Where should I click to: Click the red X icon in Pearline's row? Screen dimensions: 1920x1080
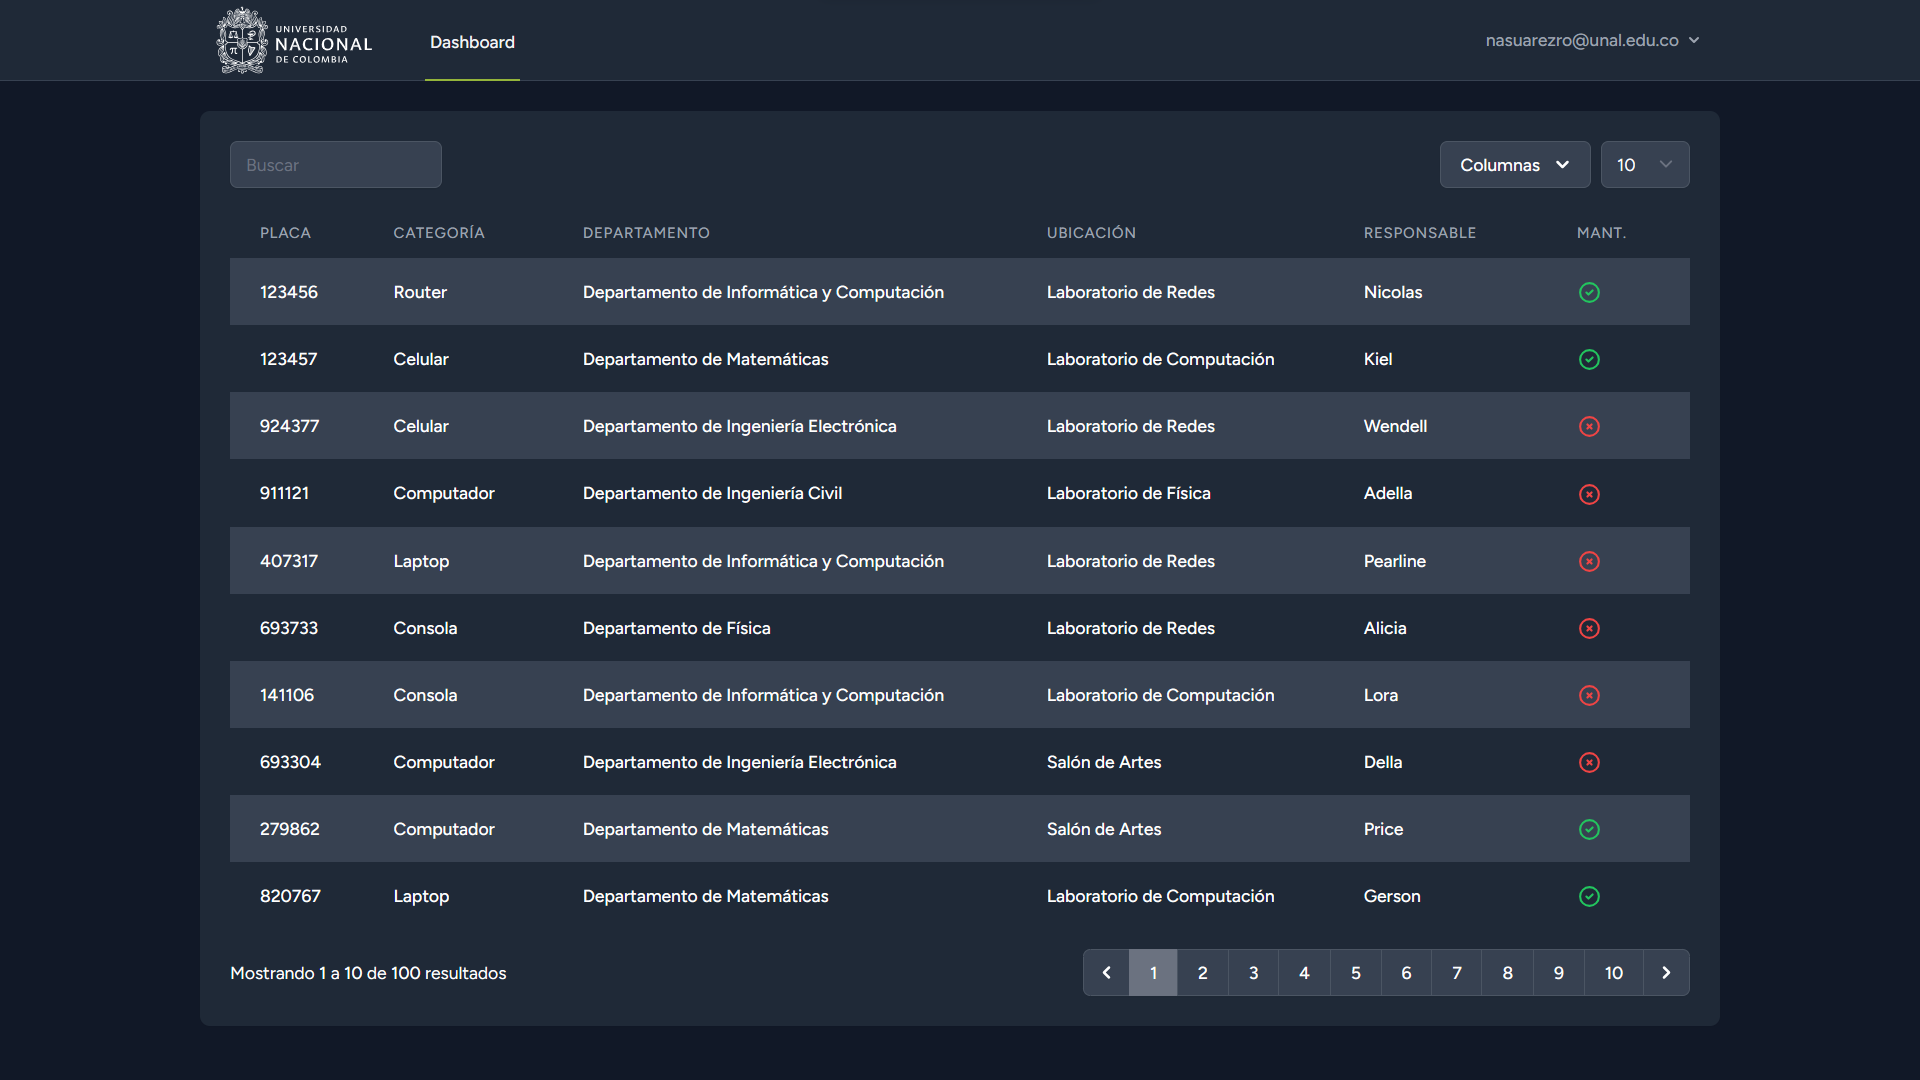[1589, 561]
